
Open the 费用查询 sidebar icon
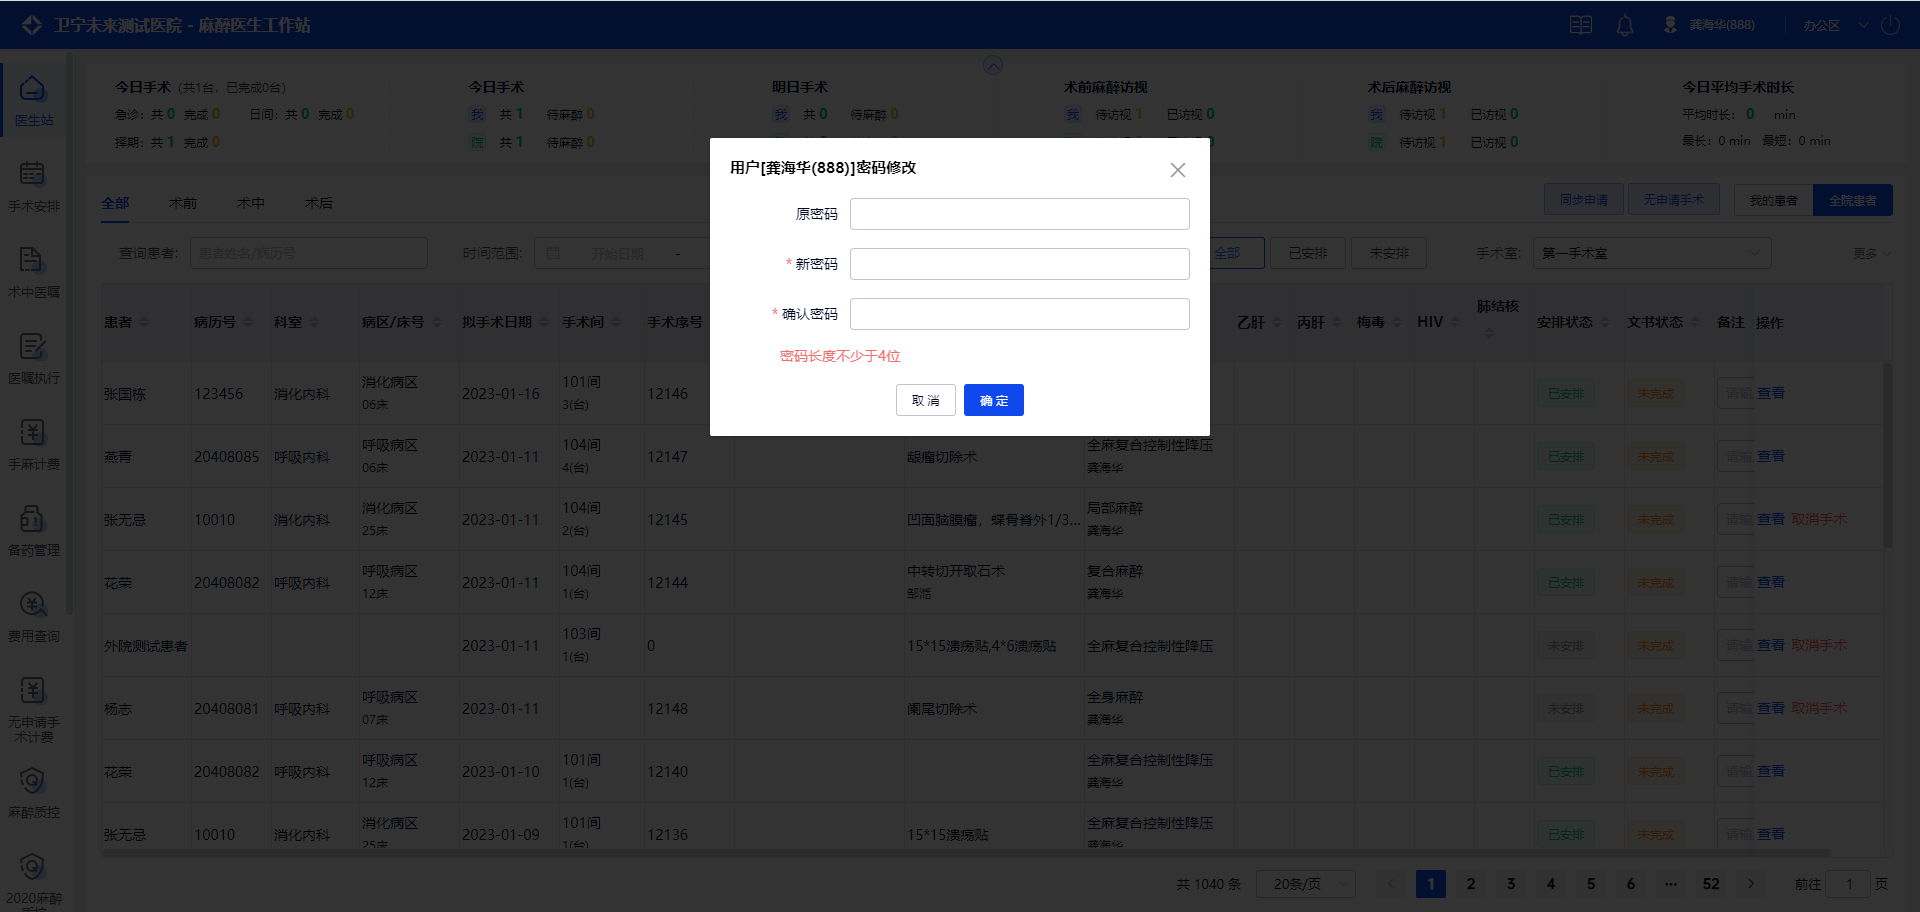(33, 605)
